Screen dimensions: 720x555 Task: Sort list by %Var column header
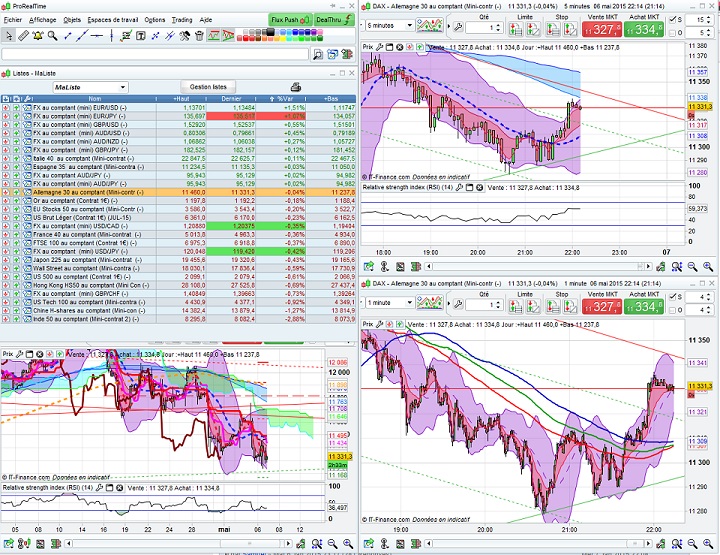[281, 99]
